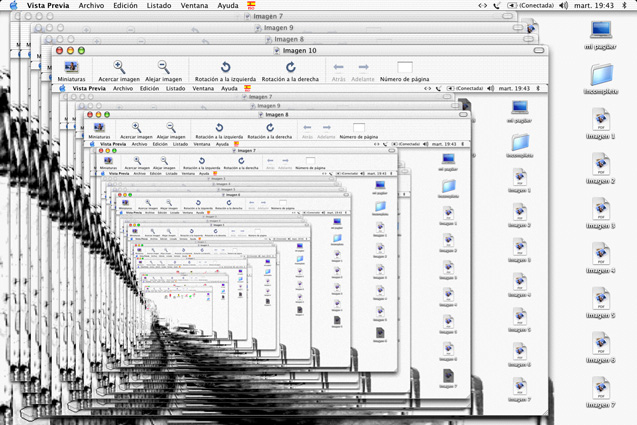Toggle toolbar with Imagen 7 window pill button

[x=507, y=16]
